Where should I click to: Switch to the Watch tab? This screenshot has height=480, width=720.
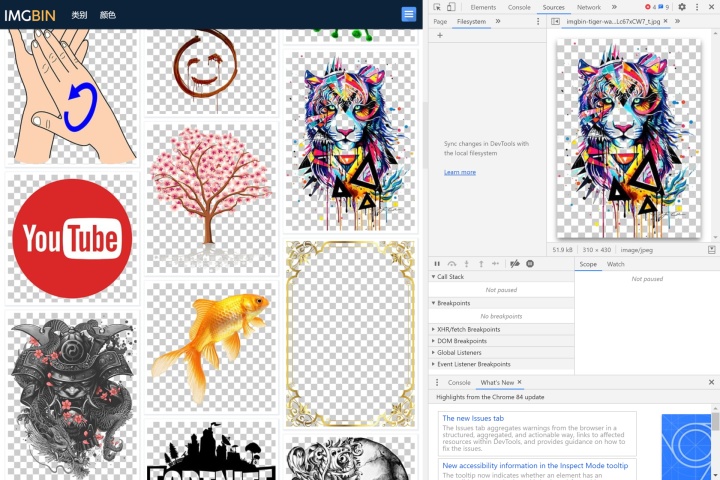(615, 264)
